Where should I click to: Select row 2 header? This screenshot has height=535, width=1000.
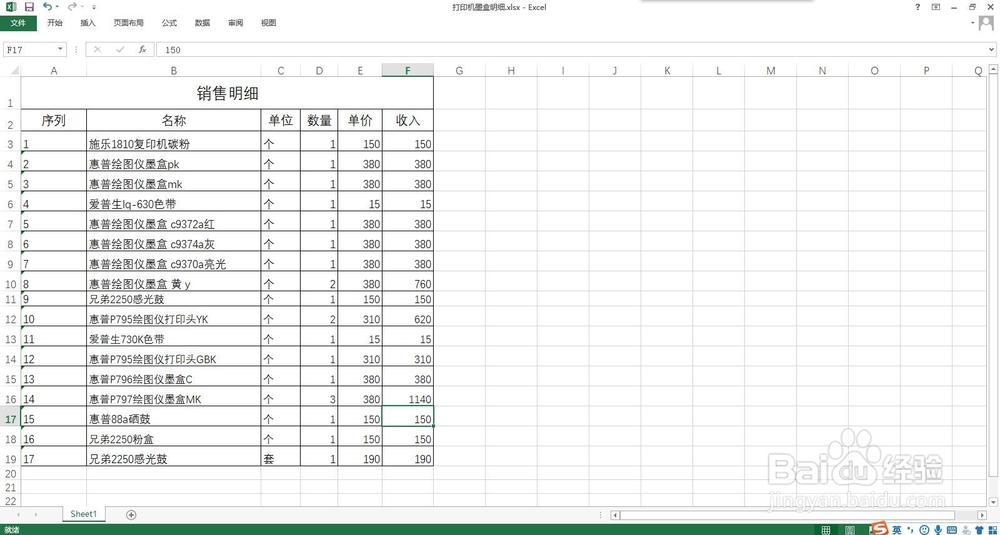[10, 121]
